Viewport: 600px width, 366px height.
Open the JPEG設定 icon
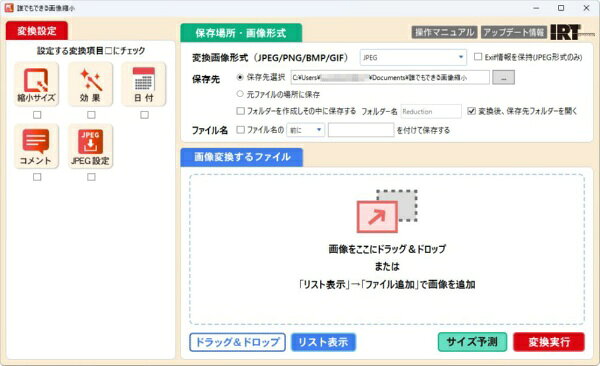coord(90,147)
